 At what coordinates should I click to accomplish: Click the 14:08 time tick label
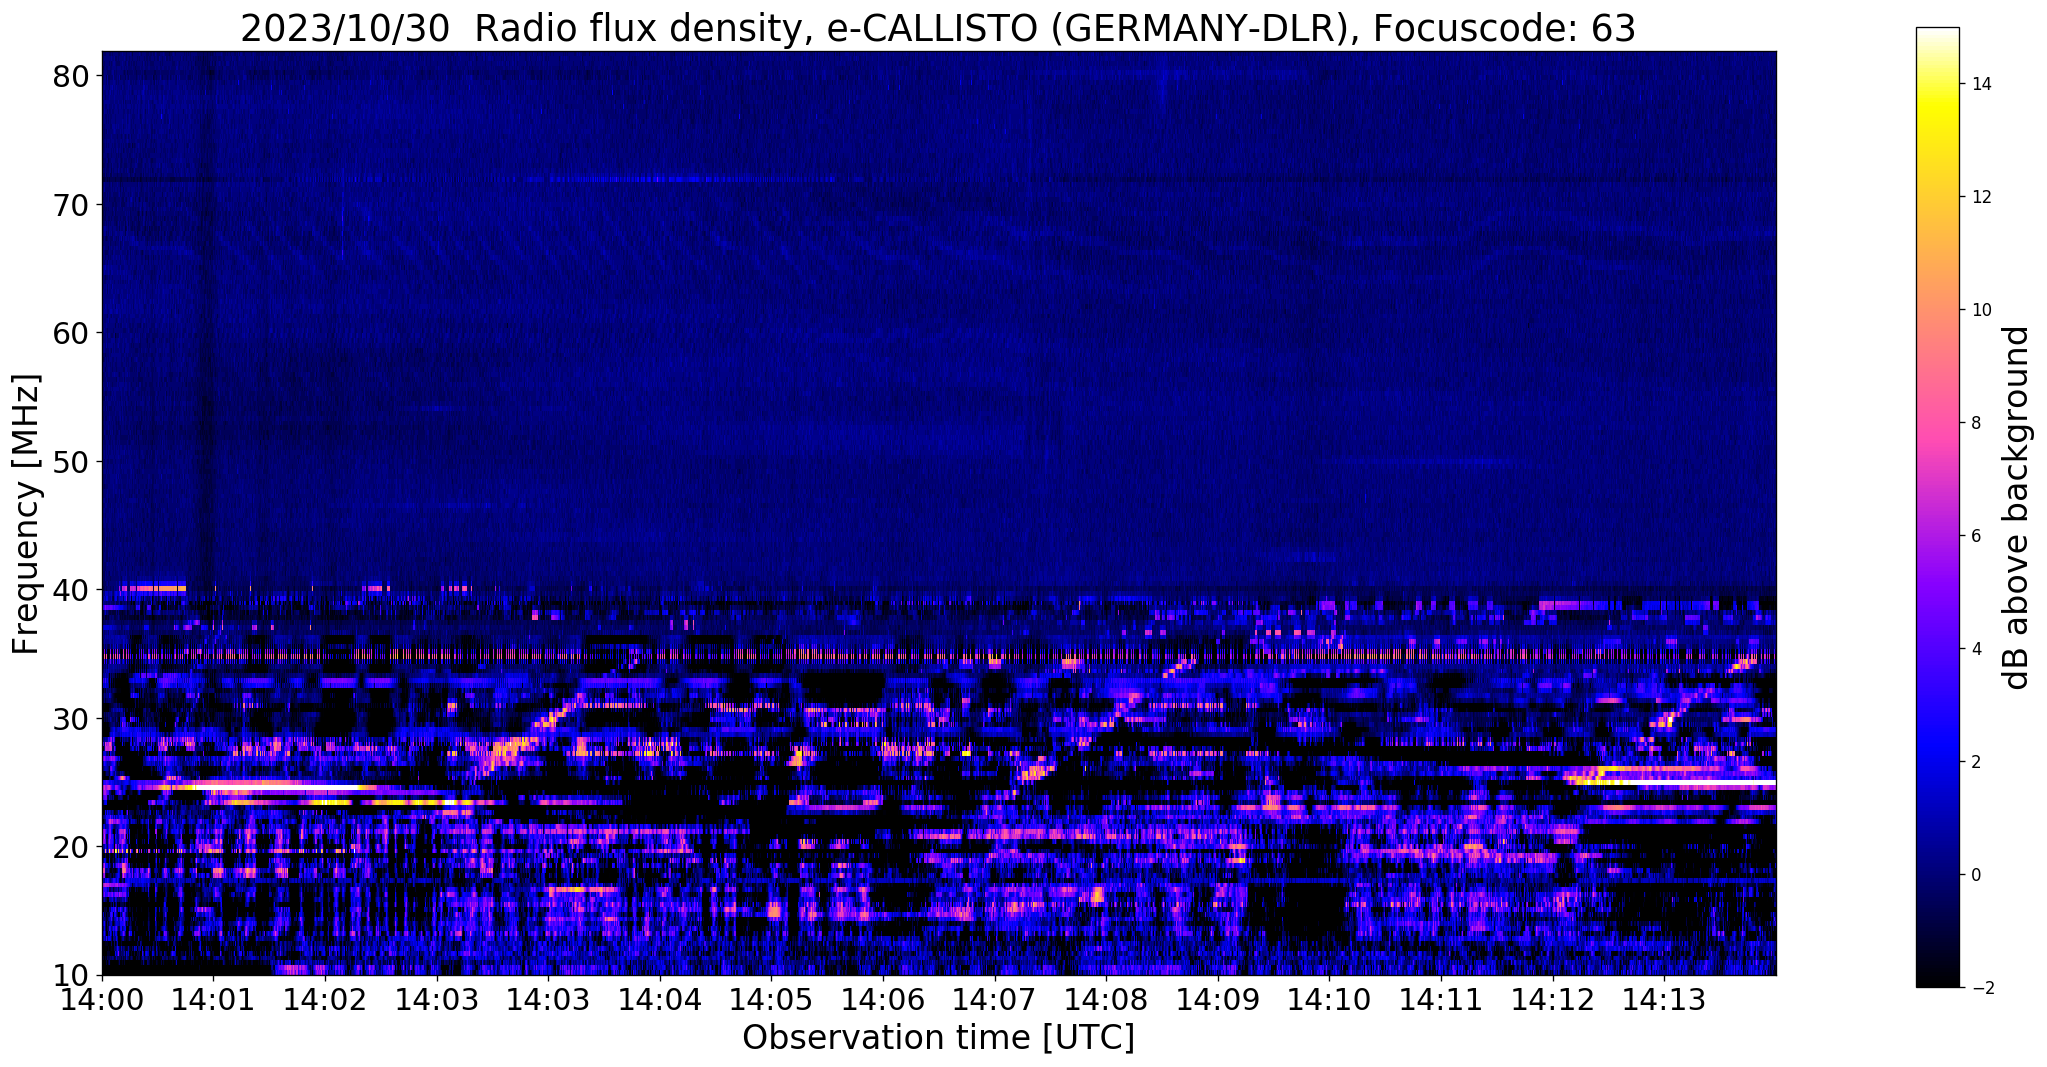1106,1000
